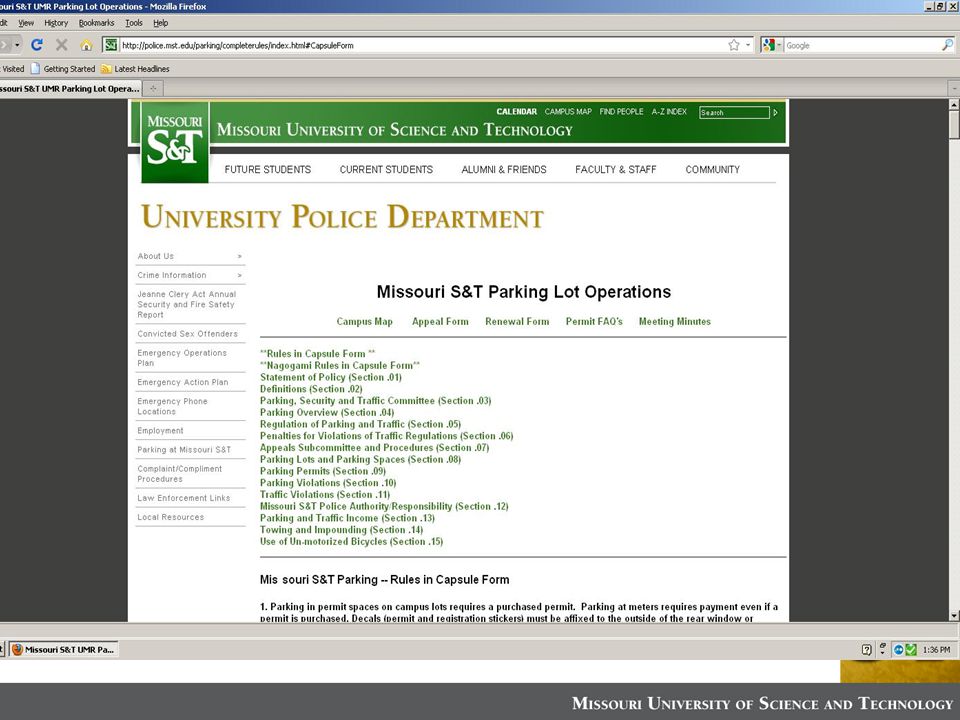
Task: Open the A-Z INDEX header link
Action: (669, 111)
